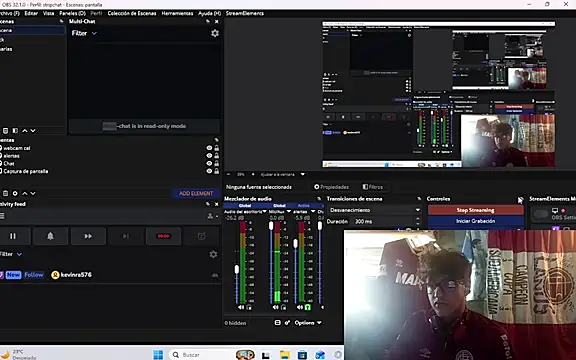The image size is (576, 360).
Task: Open the activity feed hamburger menu
Action: click(x=2, y=216)
